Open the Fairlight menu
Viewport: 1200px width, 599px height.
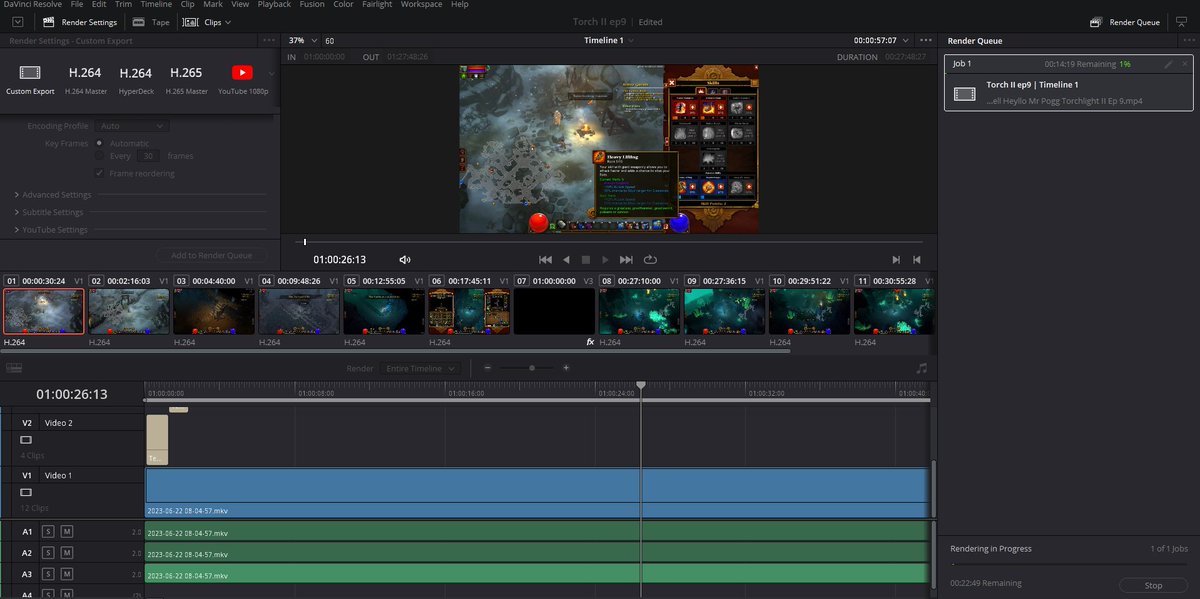coord(377,4)
